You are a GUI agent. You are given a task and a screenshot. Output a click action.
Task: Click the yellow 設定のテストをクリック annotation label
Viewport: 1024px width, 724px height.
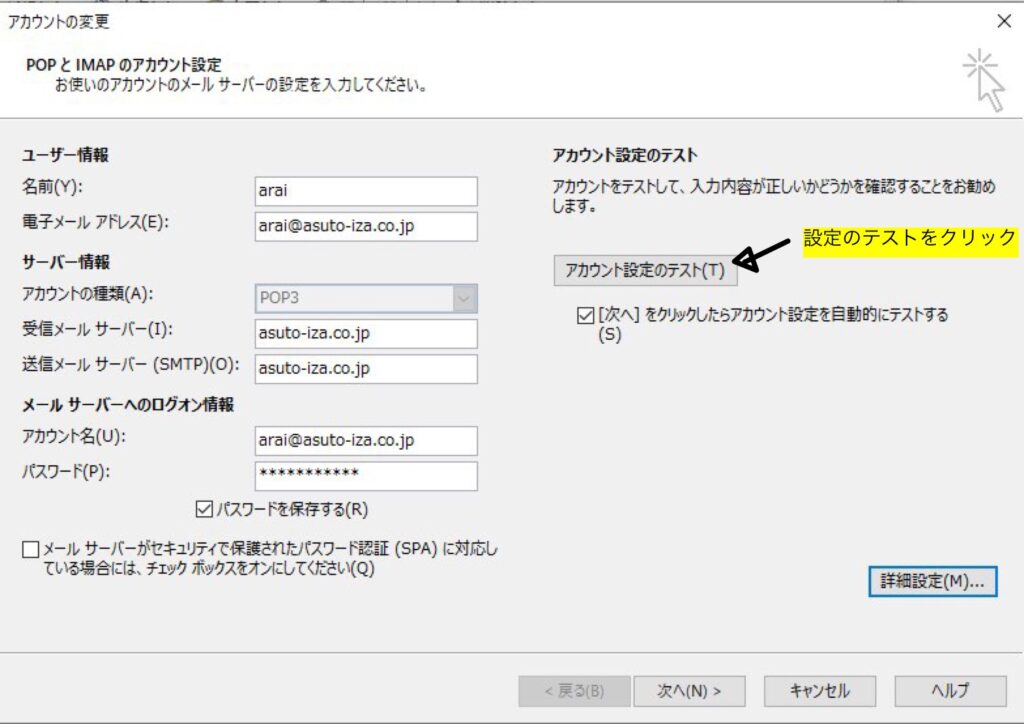click(x=910, y=239)
